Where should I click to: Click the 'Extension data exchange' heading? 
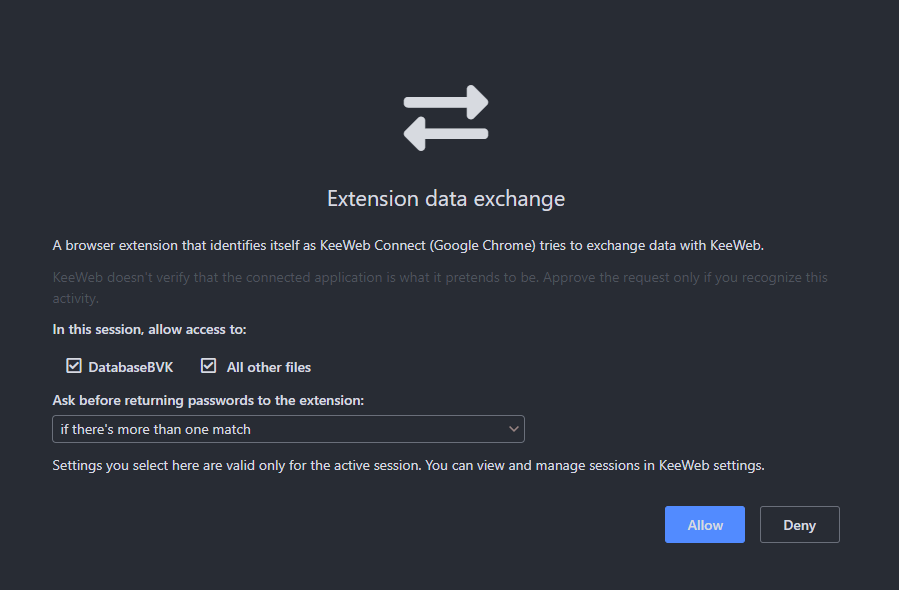(445, 198)
